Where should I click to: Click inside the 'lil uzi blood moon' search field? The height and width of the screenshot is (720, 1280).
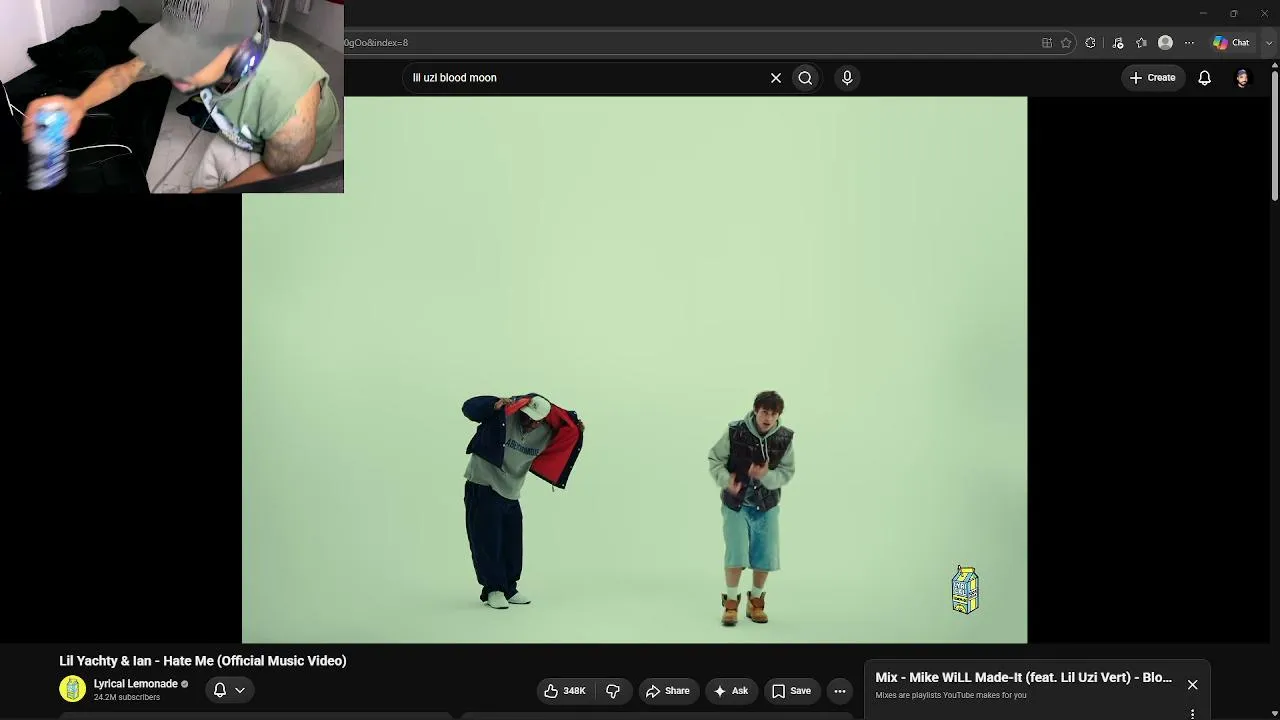coord(585,78)
